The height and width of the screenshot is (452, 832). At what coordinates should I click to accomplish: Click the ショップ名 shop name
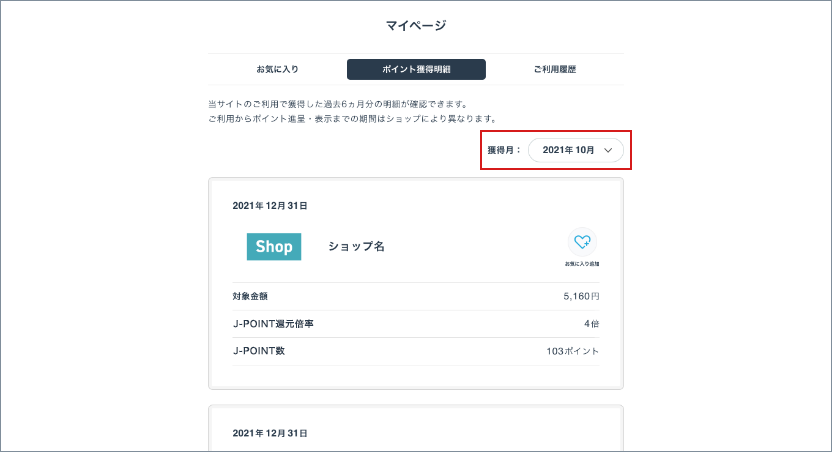pos(356,246)
